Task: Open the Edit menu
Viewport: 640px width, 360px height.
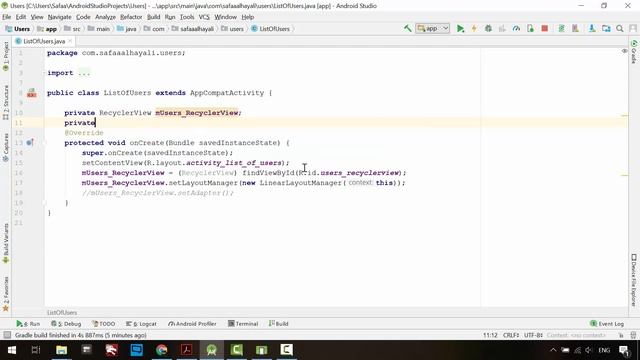Action: pyautogui.click(x=21, y=17)
